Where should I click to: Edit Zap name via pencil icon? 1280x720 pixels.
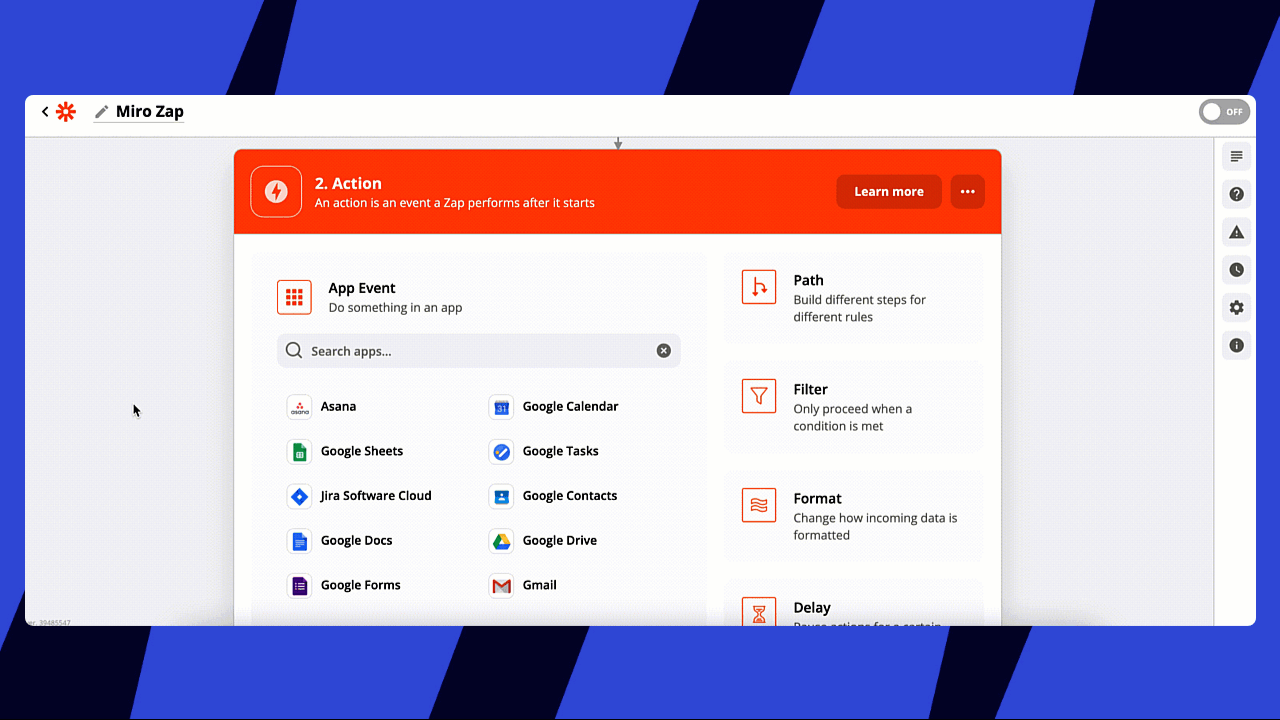[101, 112]
